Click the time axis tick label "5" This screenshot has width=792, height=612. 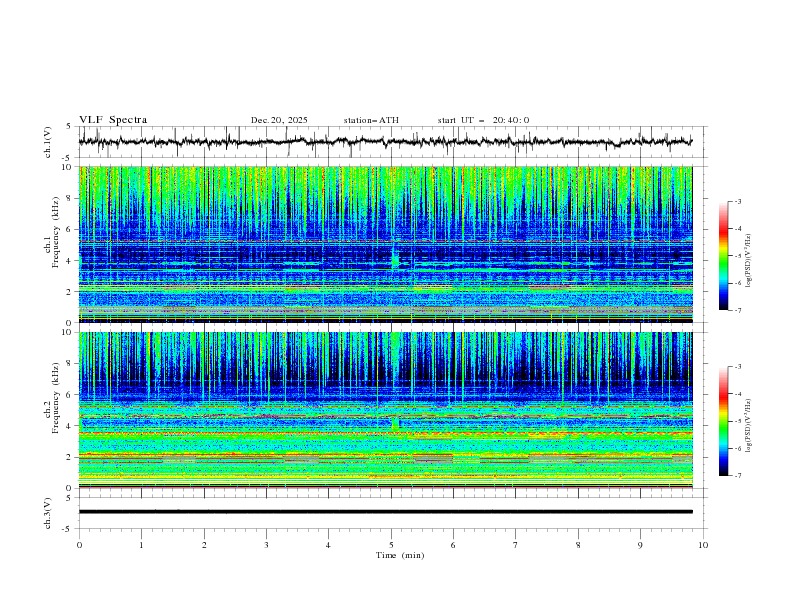pyautogui.click(x=391, y=545)
